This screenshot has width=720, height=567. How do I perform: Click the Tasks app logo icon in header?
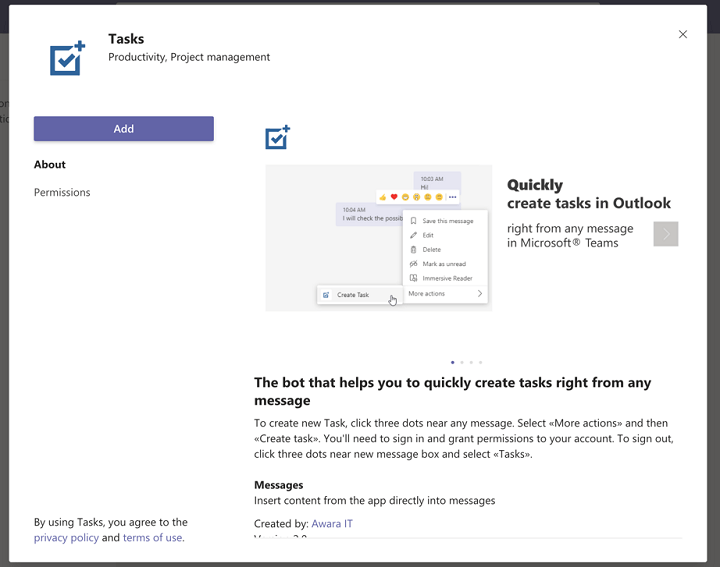click(x=67, y=58)
